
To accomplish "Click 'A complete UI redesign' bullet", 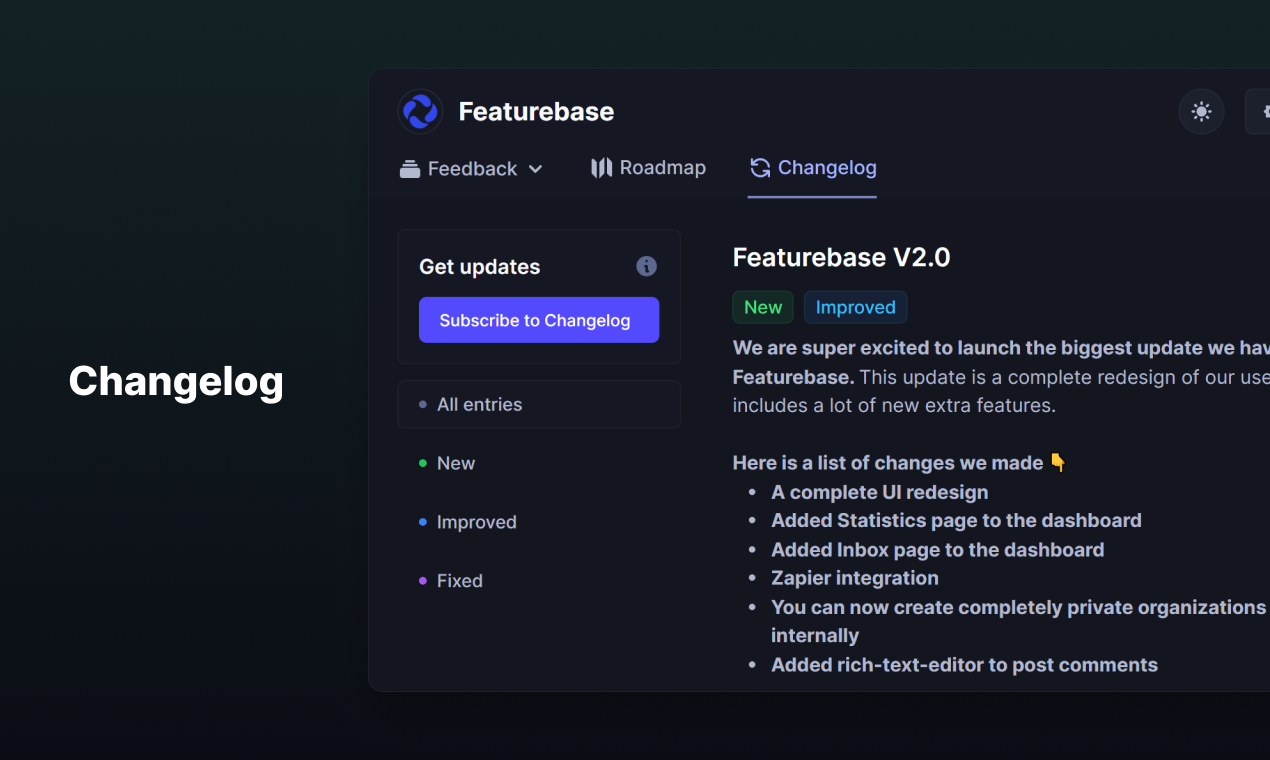I will (x=880, y=492).
